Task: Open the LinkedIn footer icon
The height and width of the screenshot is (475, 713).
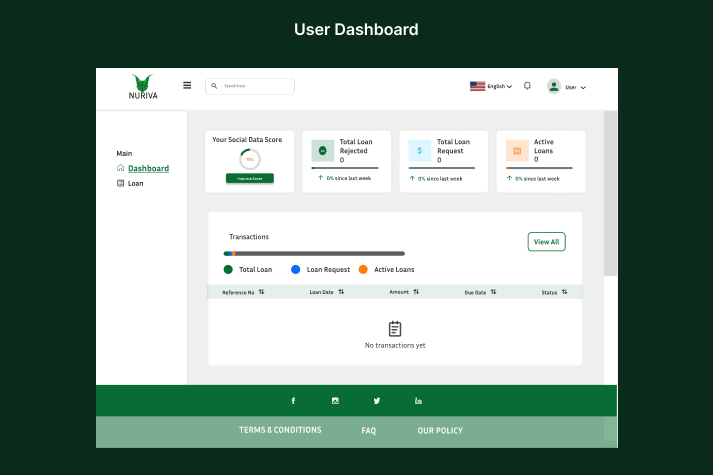Action: 418,401
